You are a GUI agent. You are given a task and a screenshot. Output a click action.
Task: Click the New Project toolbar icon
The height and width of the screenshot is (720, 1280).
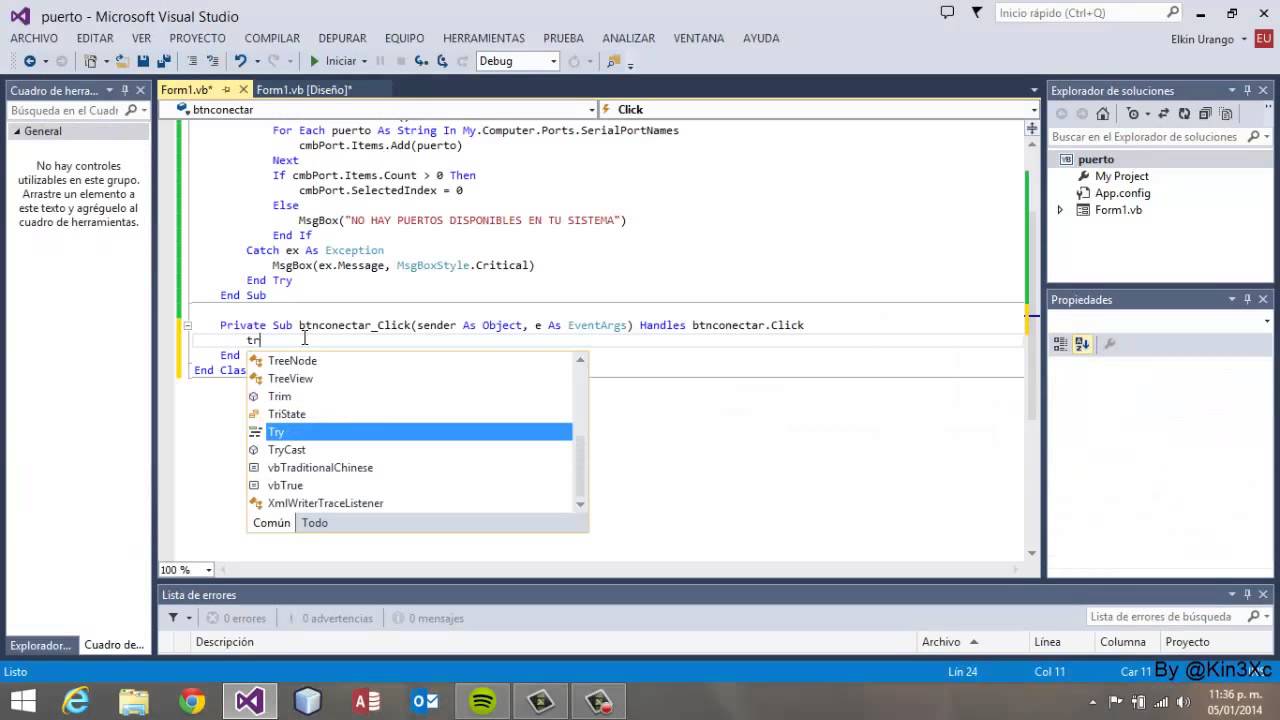[90, 61]
